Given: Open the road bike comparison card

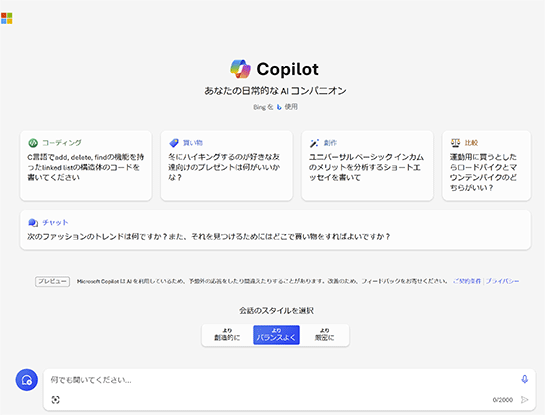Looking at the screenshot, I should coord(486,165).
